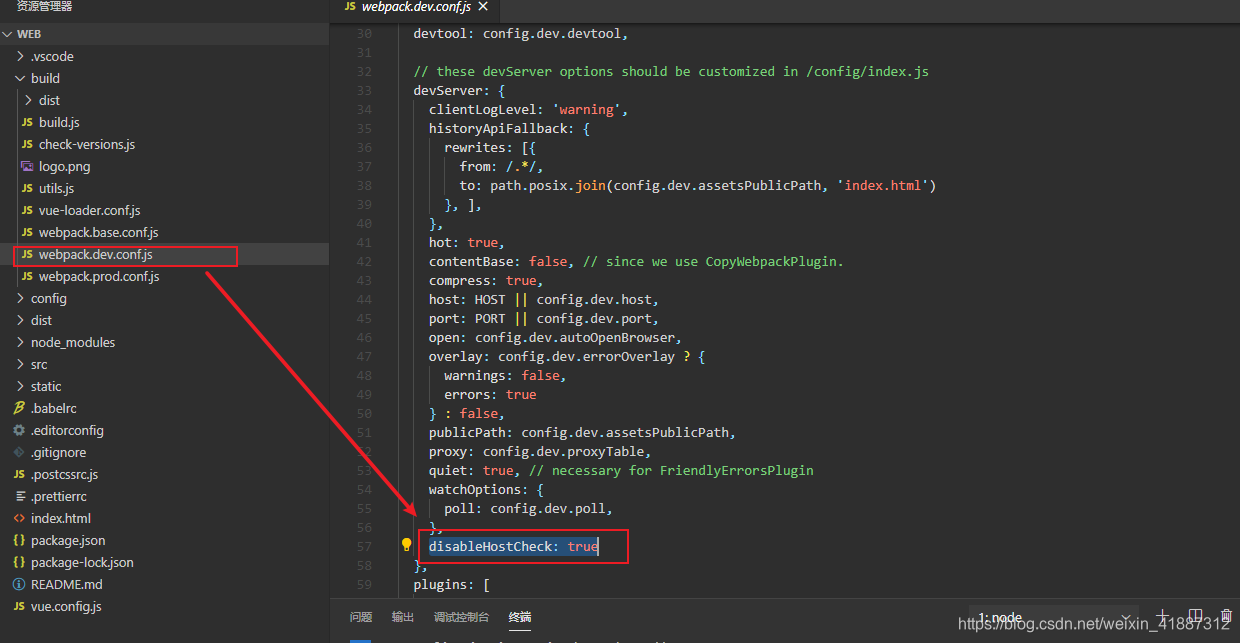
Task: Open a new terminal with the plus icon
Action: (1163, 617)
